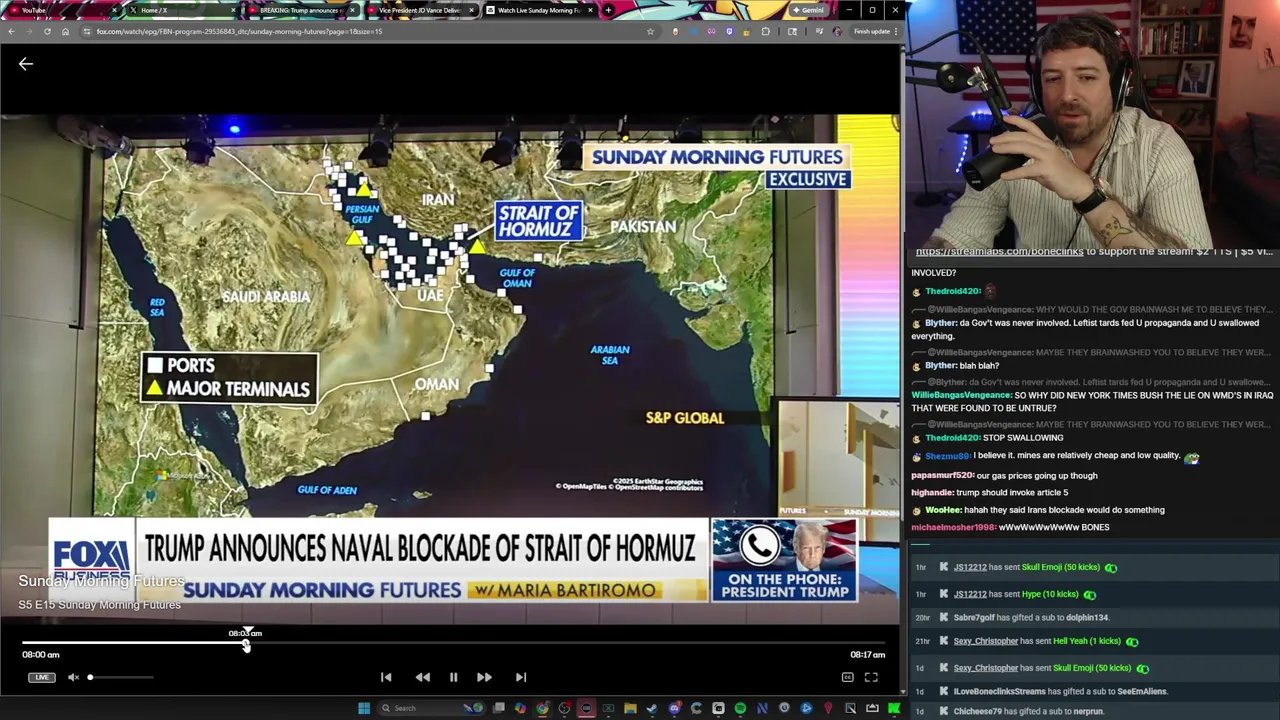Open Gemini in browser toolbar
Image resolution: width=1280 pixels, height=720 pixels.
click(x=808, y=10)
